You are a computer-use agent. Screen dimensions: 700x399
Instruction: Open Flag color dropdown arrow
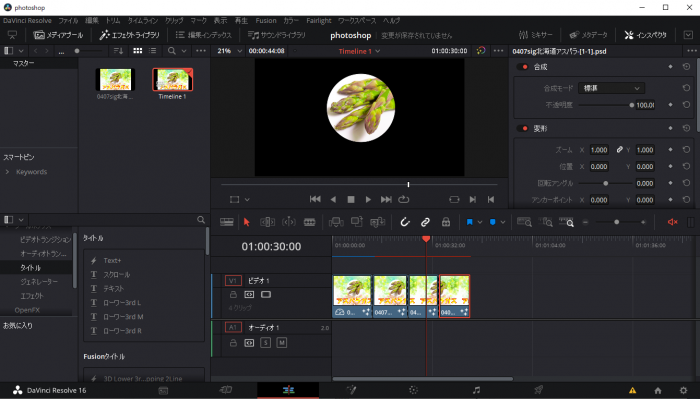click(480, 222)
